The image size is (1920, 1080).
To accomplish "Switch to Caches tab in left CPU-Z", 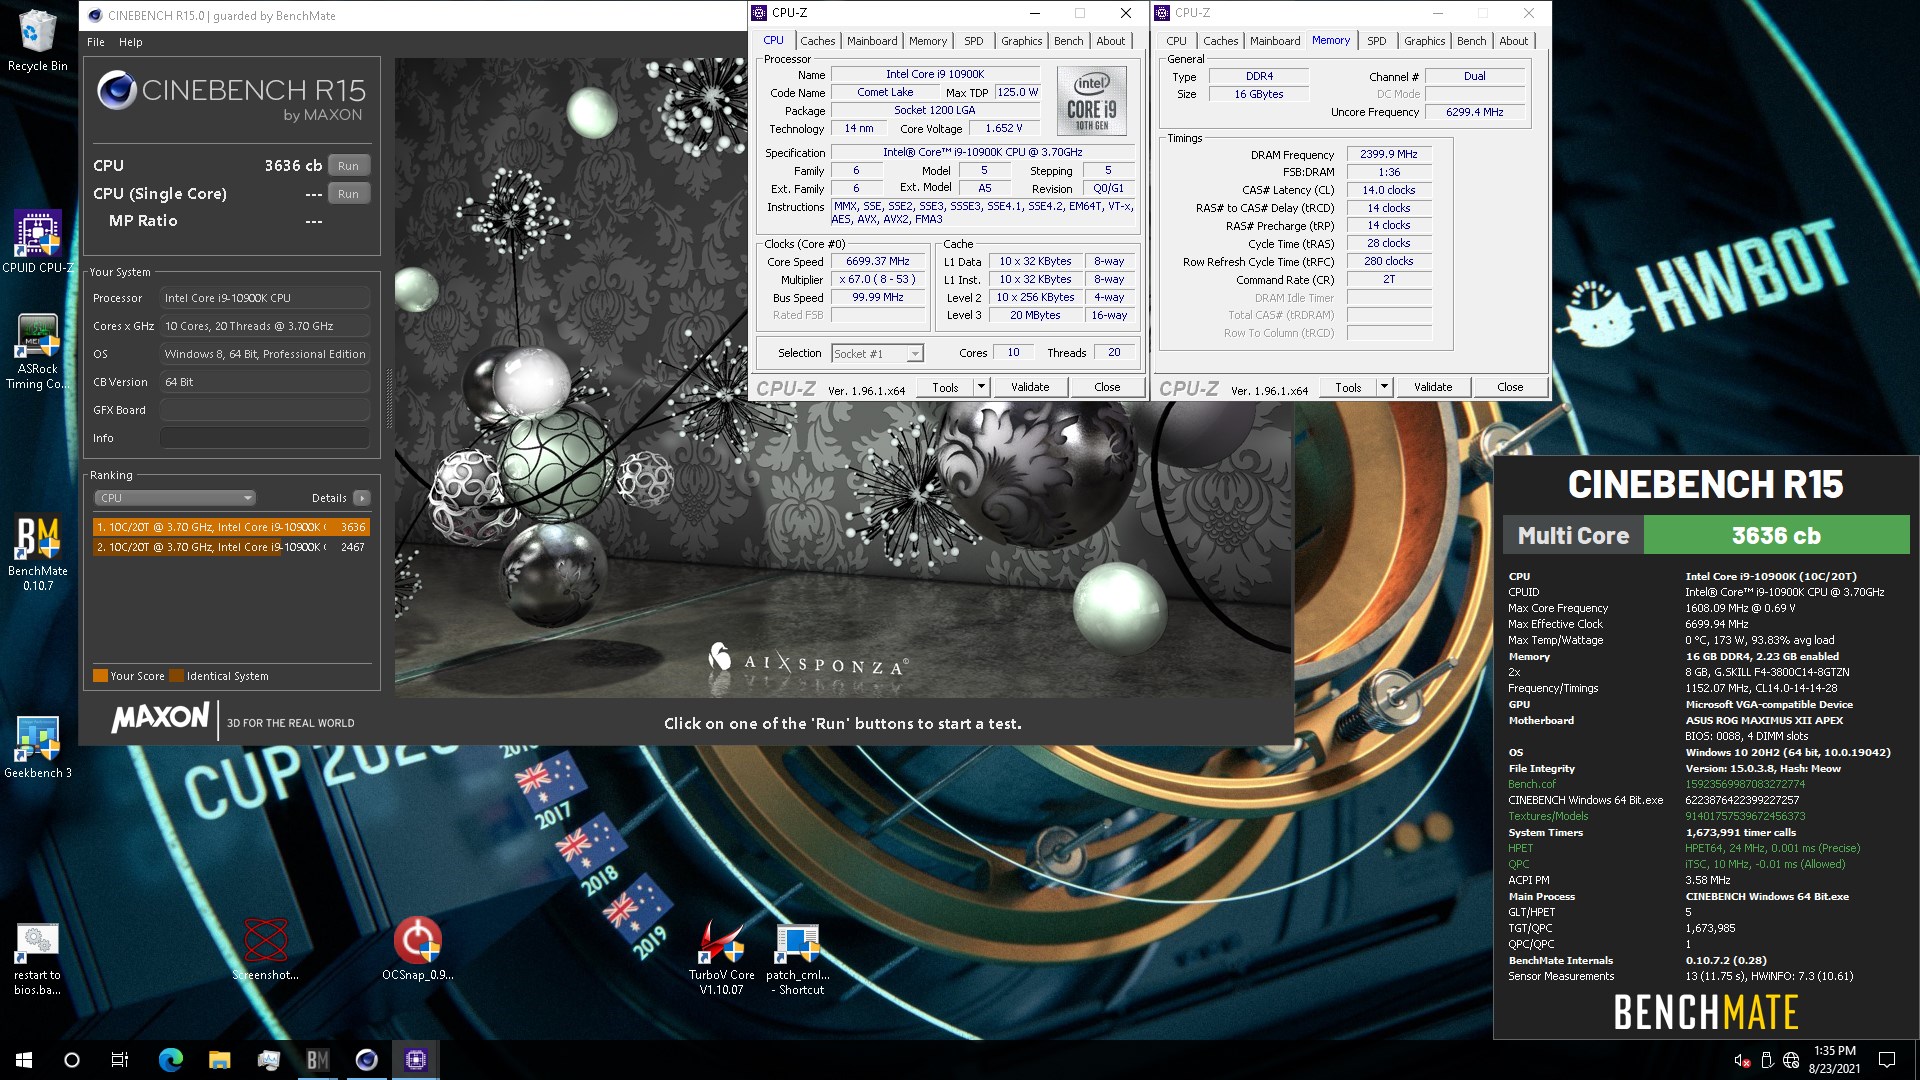I will point(817,41).
